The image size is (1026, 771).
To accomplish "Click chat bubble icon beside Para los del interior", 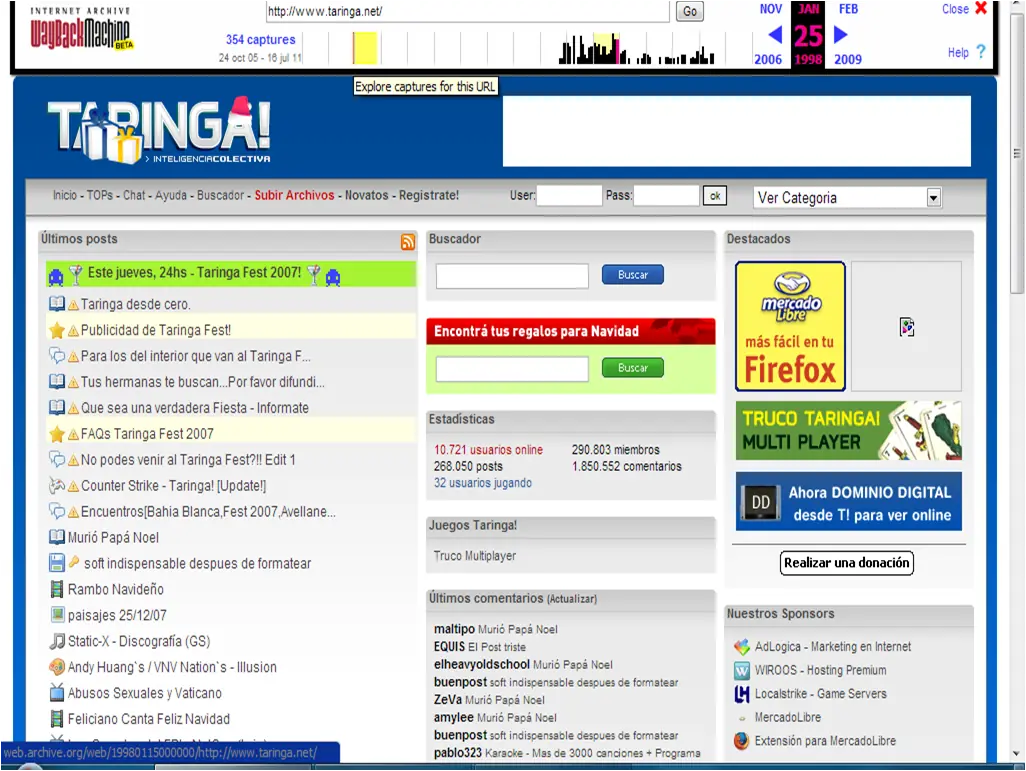I will coord(57,356).
